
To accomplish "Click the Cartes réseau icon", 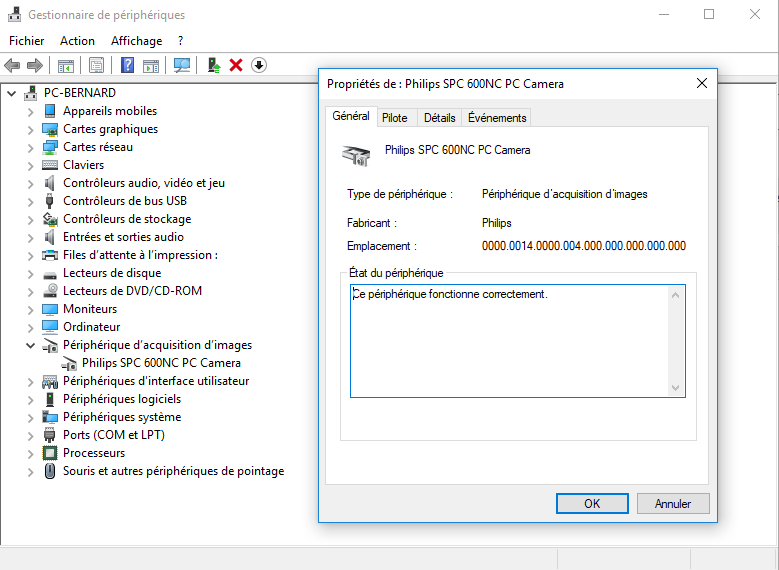I will (50, 147).
